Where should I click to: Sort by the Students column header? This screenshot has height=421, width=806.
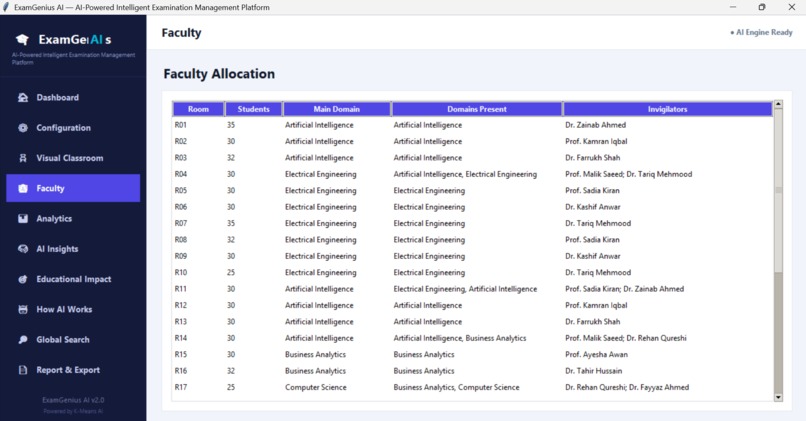253,109
